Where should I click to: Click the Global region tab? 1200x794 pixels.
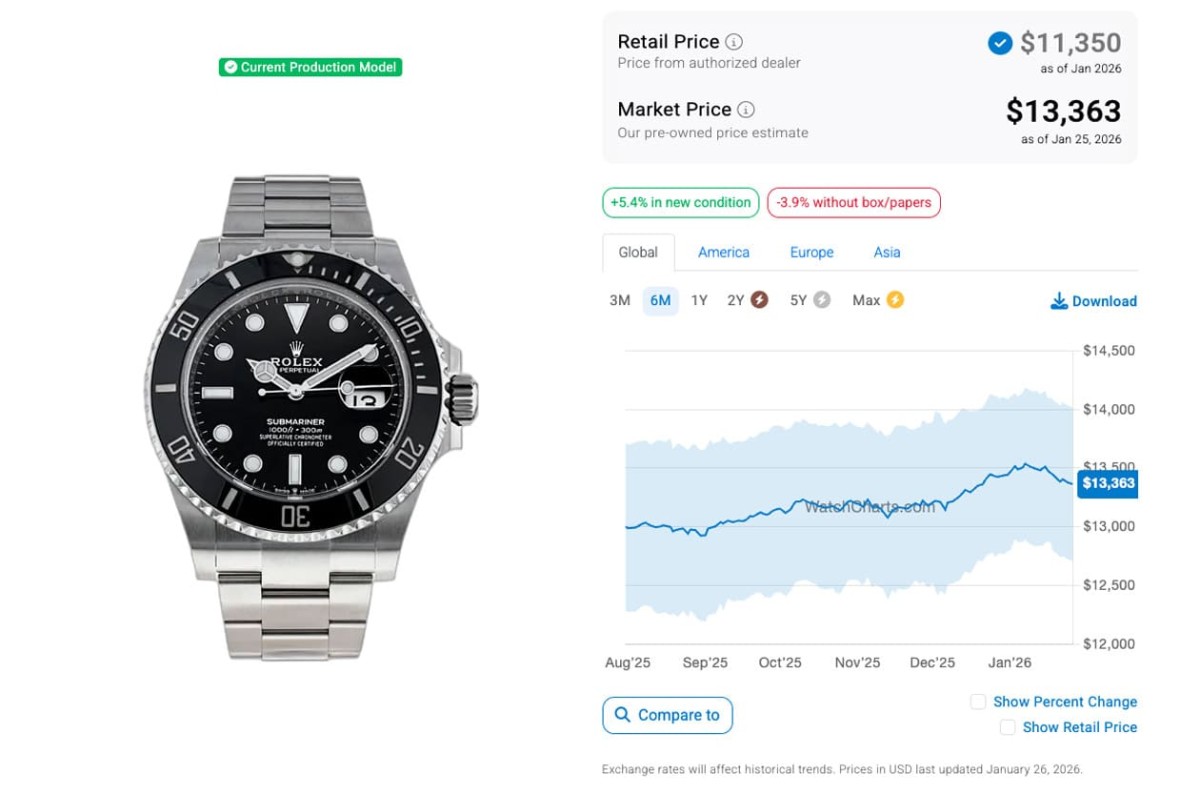[x=638, y=252]
